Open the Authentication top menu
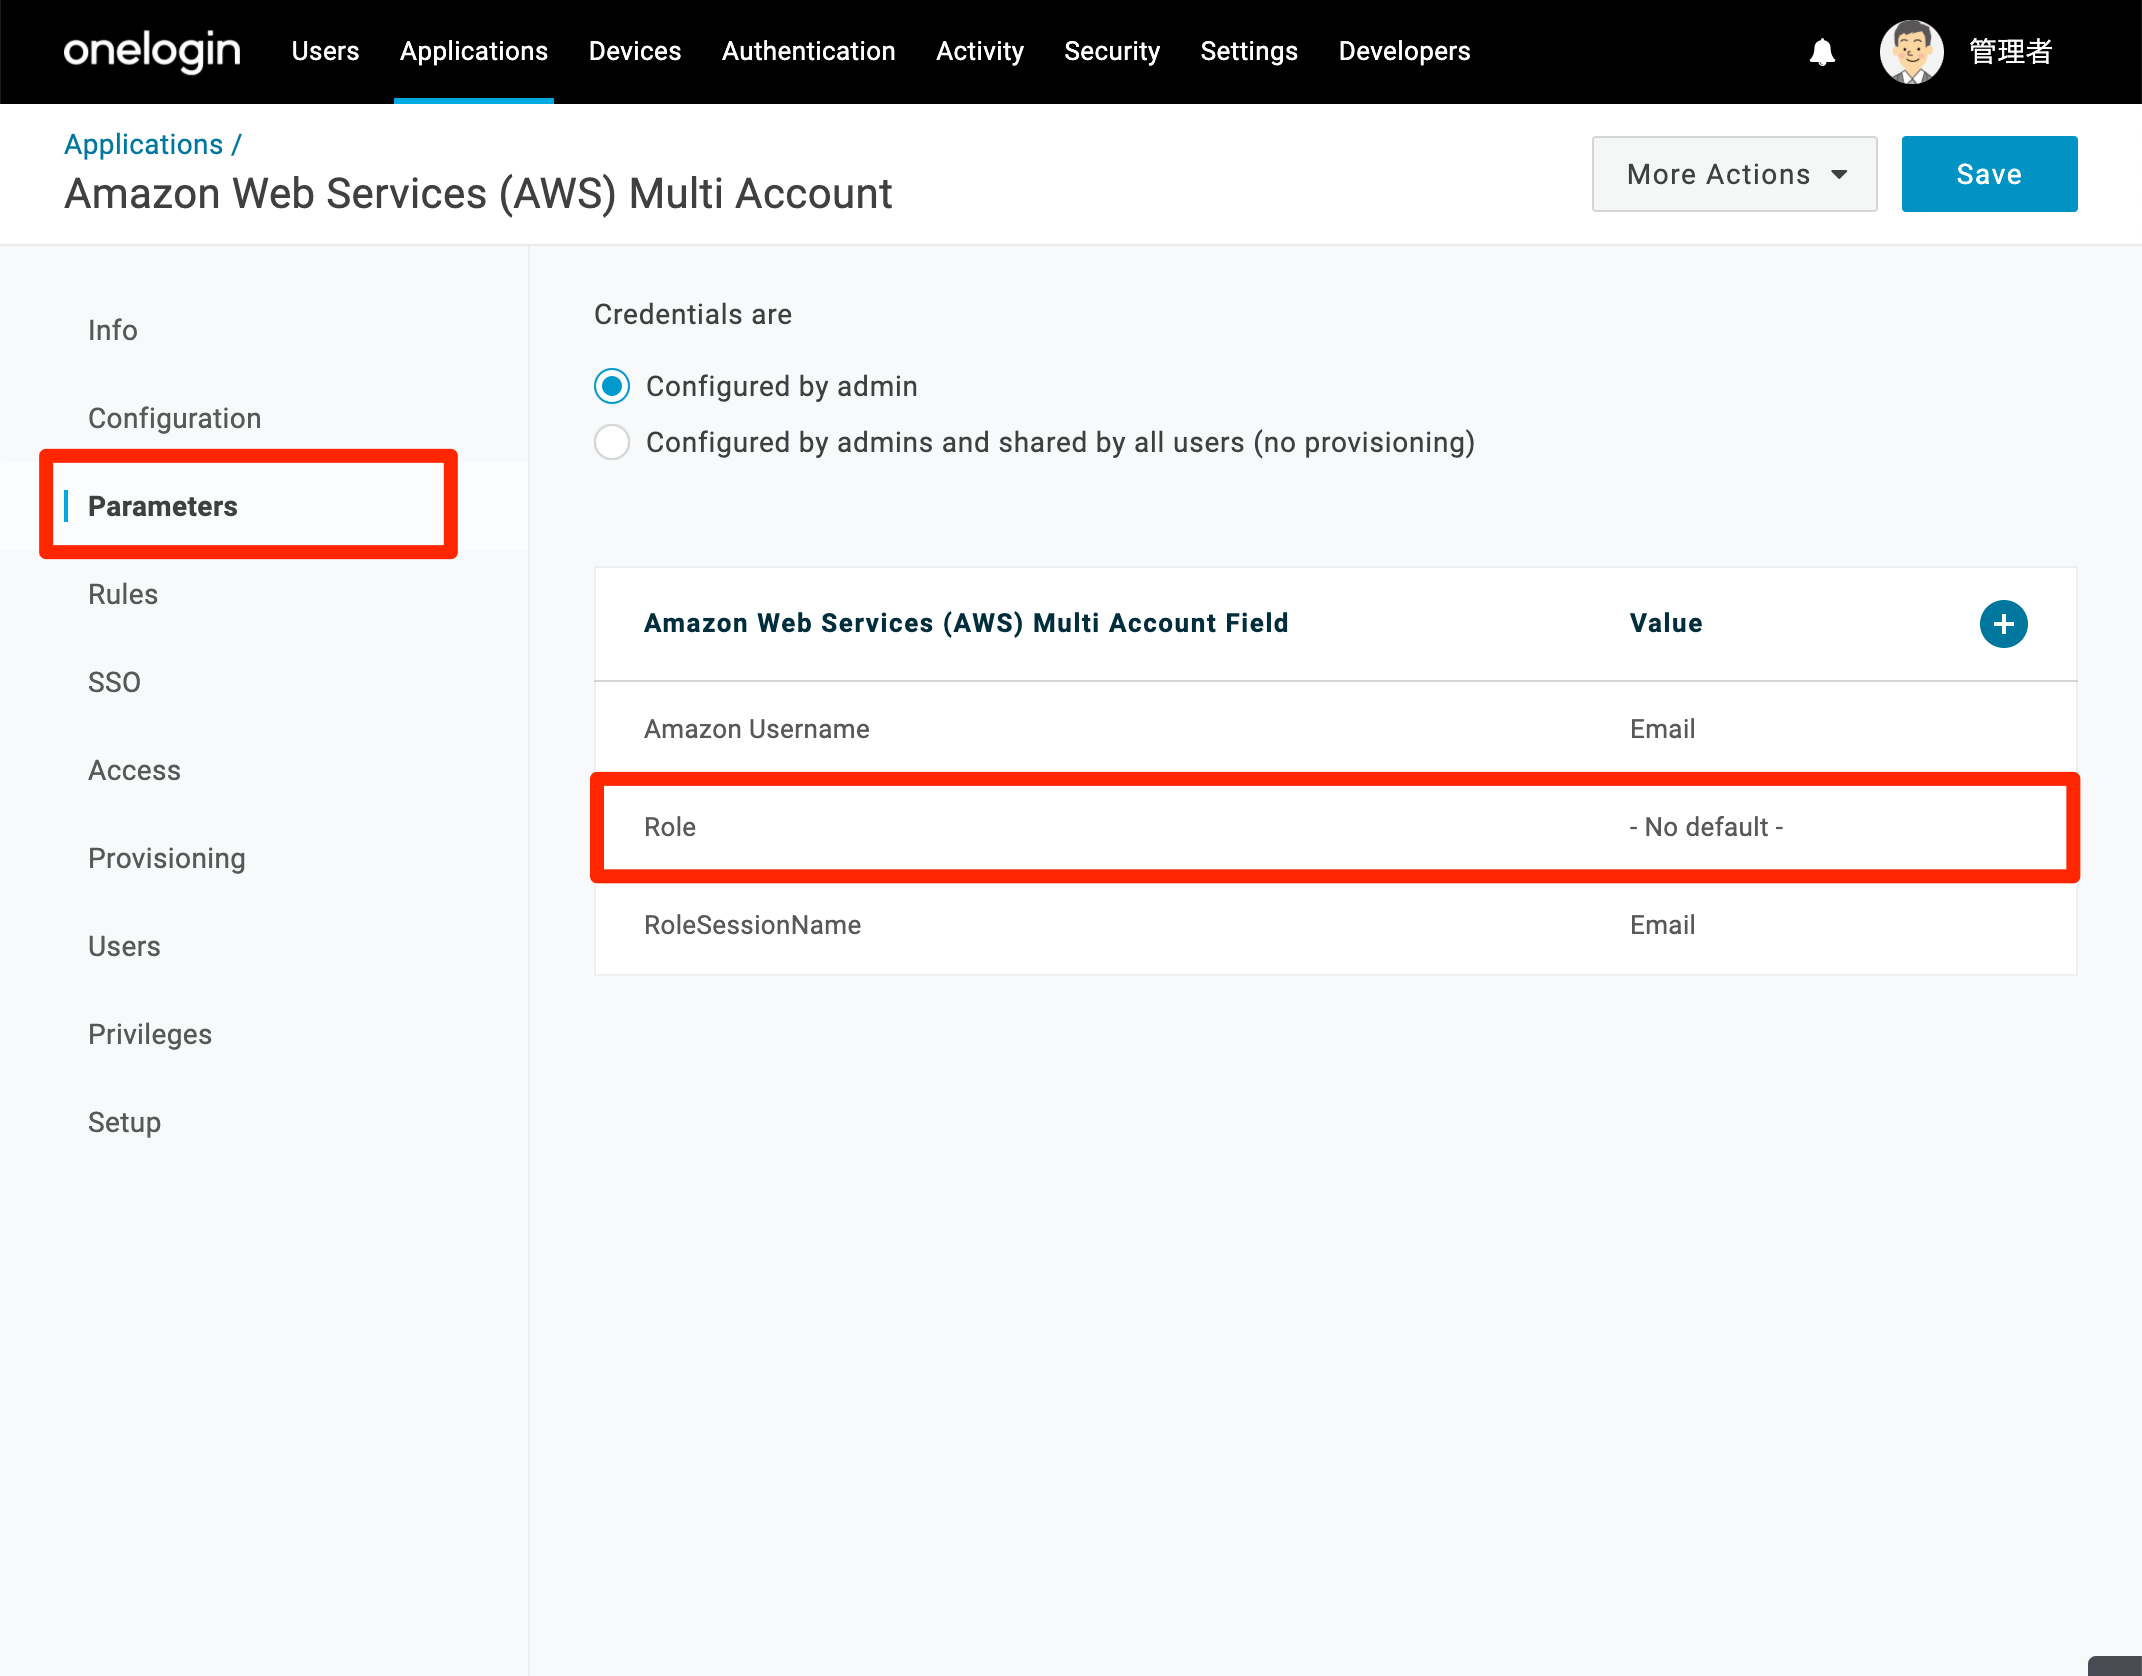Screen dimensions: 2142x1676 coord(809,51)
